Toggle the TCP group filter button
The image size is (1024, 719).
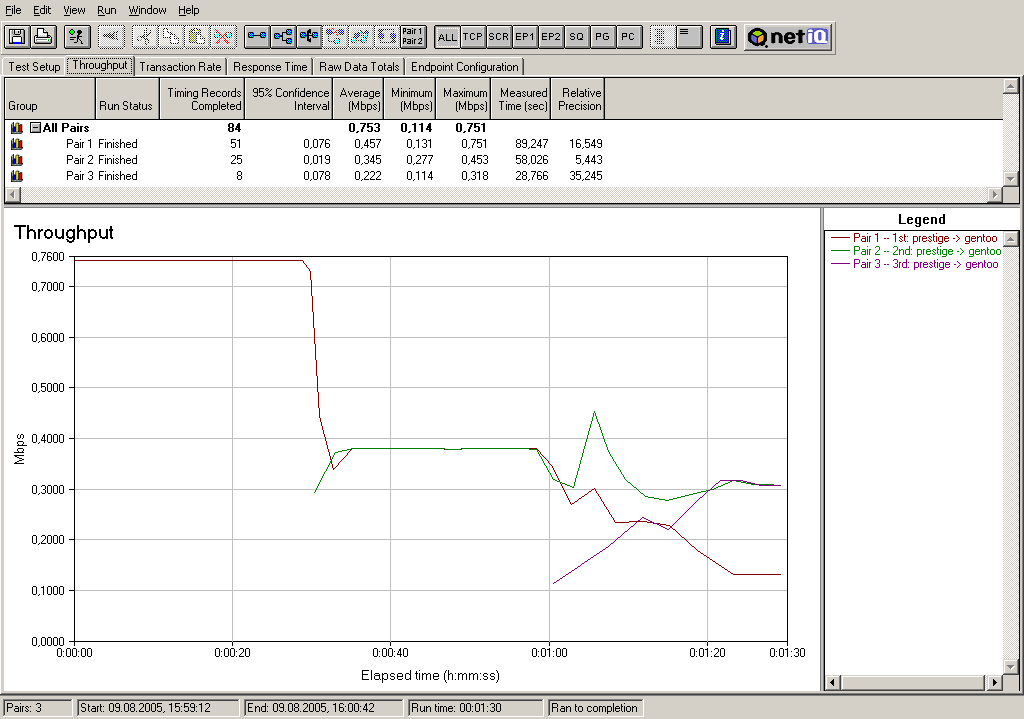tap(473, 37)
